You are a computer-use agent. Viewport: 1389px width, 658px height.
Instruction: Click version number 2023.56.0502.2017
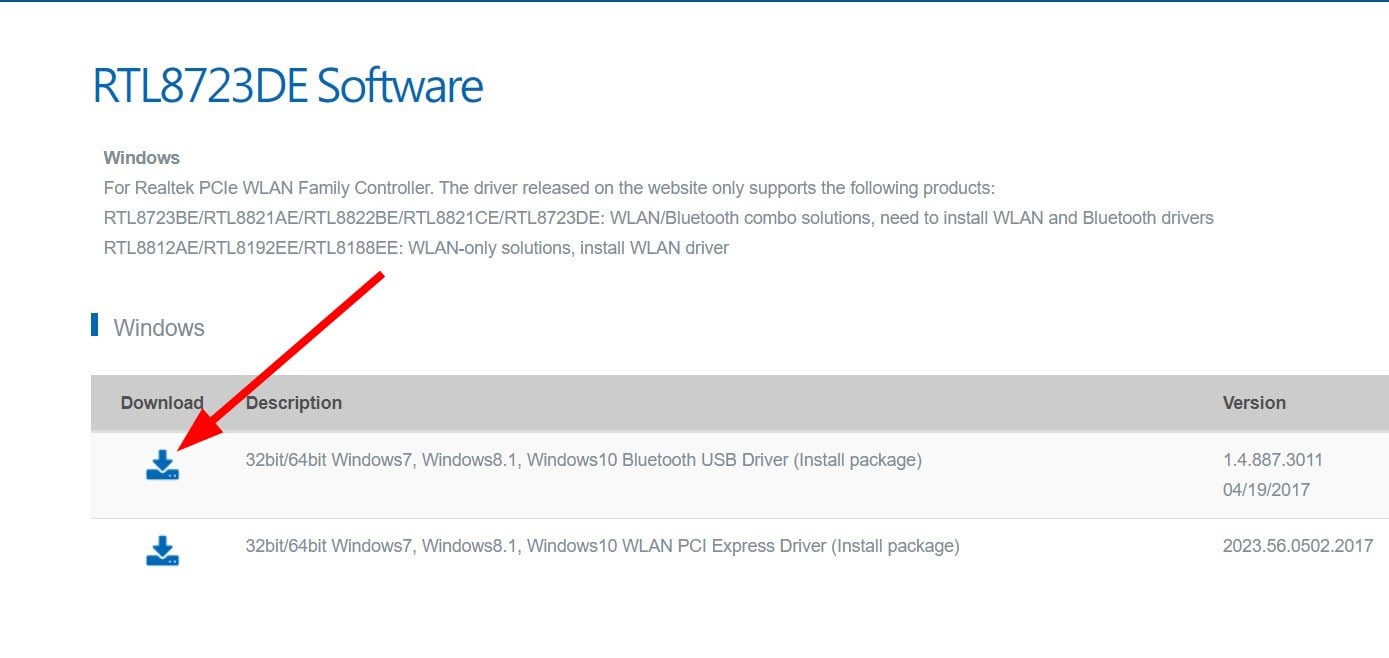pyautogui.click(x=1298, y=546)
